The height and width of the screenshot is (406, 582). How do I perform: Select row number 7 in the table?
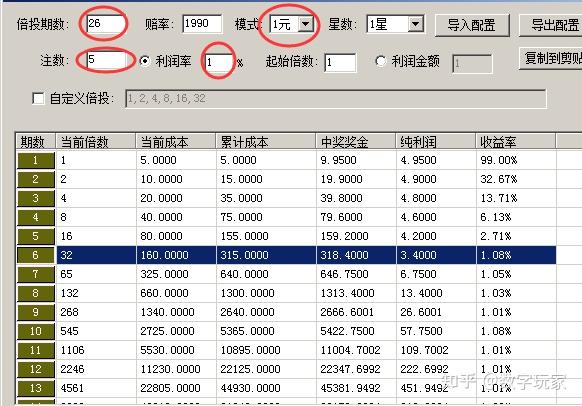coord(36,274)
